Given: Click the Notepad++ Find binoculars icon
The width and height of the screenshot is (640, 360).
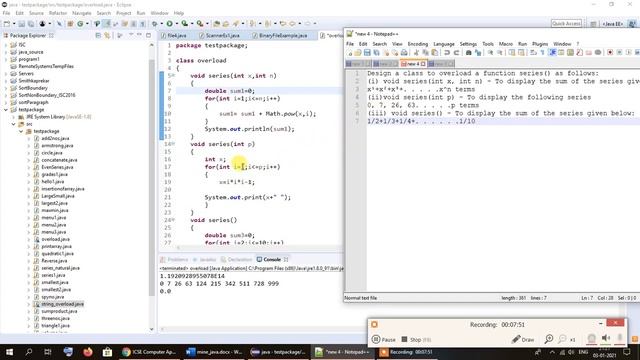Looking at the screenshot, I should (469, 53).
